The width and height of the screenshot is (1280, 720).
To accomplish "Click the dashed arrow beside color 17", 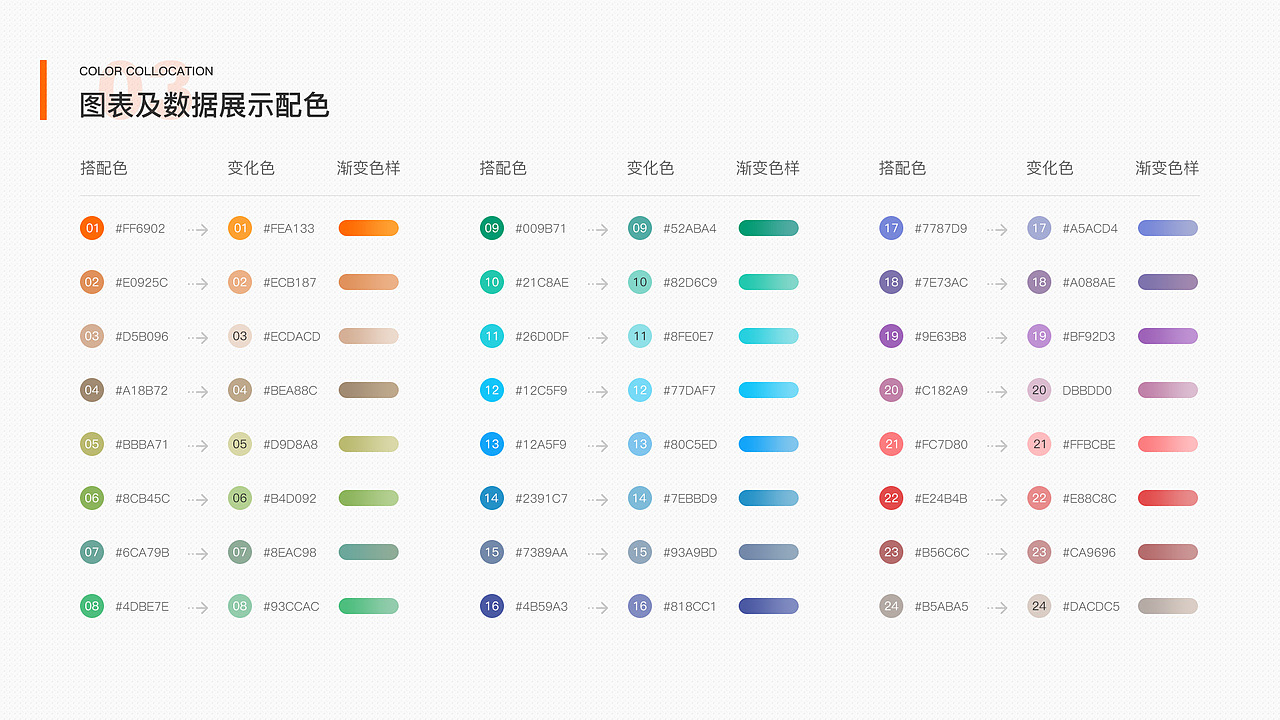I will pyautogui.click(x=996, y=228).
